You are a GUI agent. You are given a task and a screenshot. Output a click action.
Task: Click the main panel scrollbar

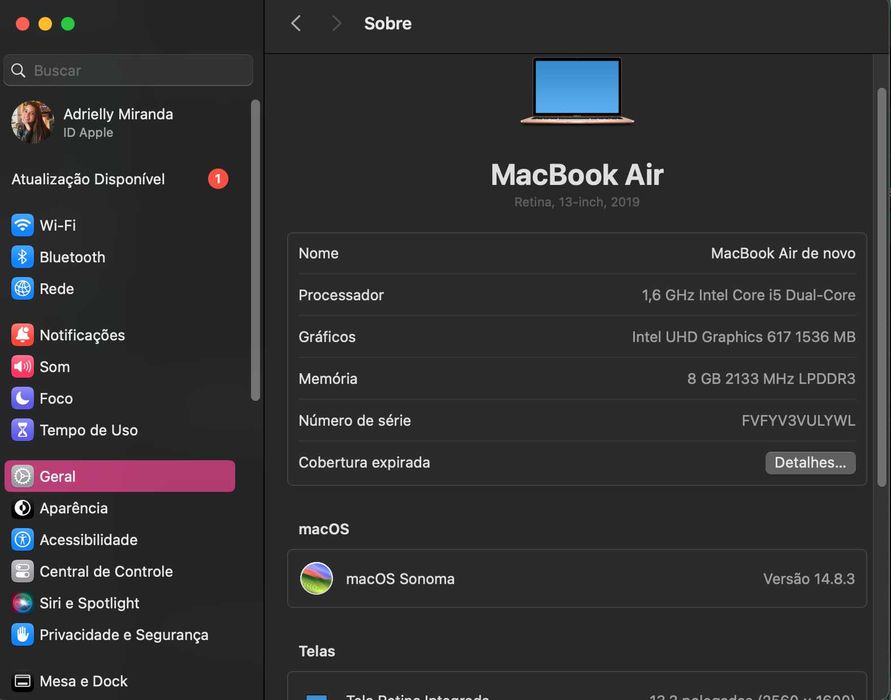point(881,287)
